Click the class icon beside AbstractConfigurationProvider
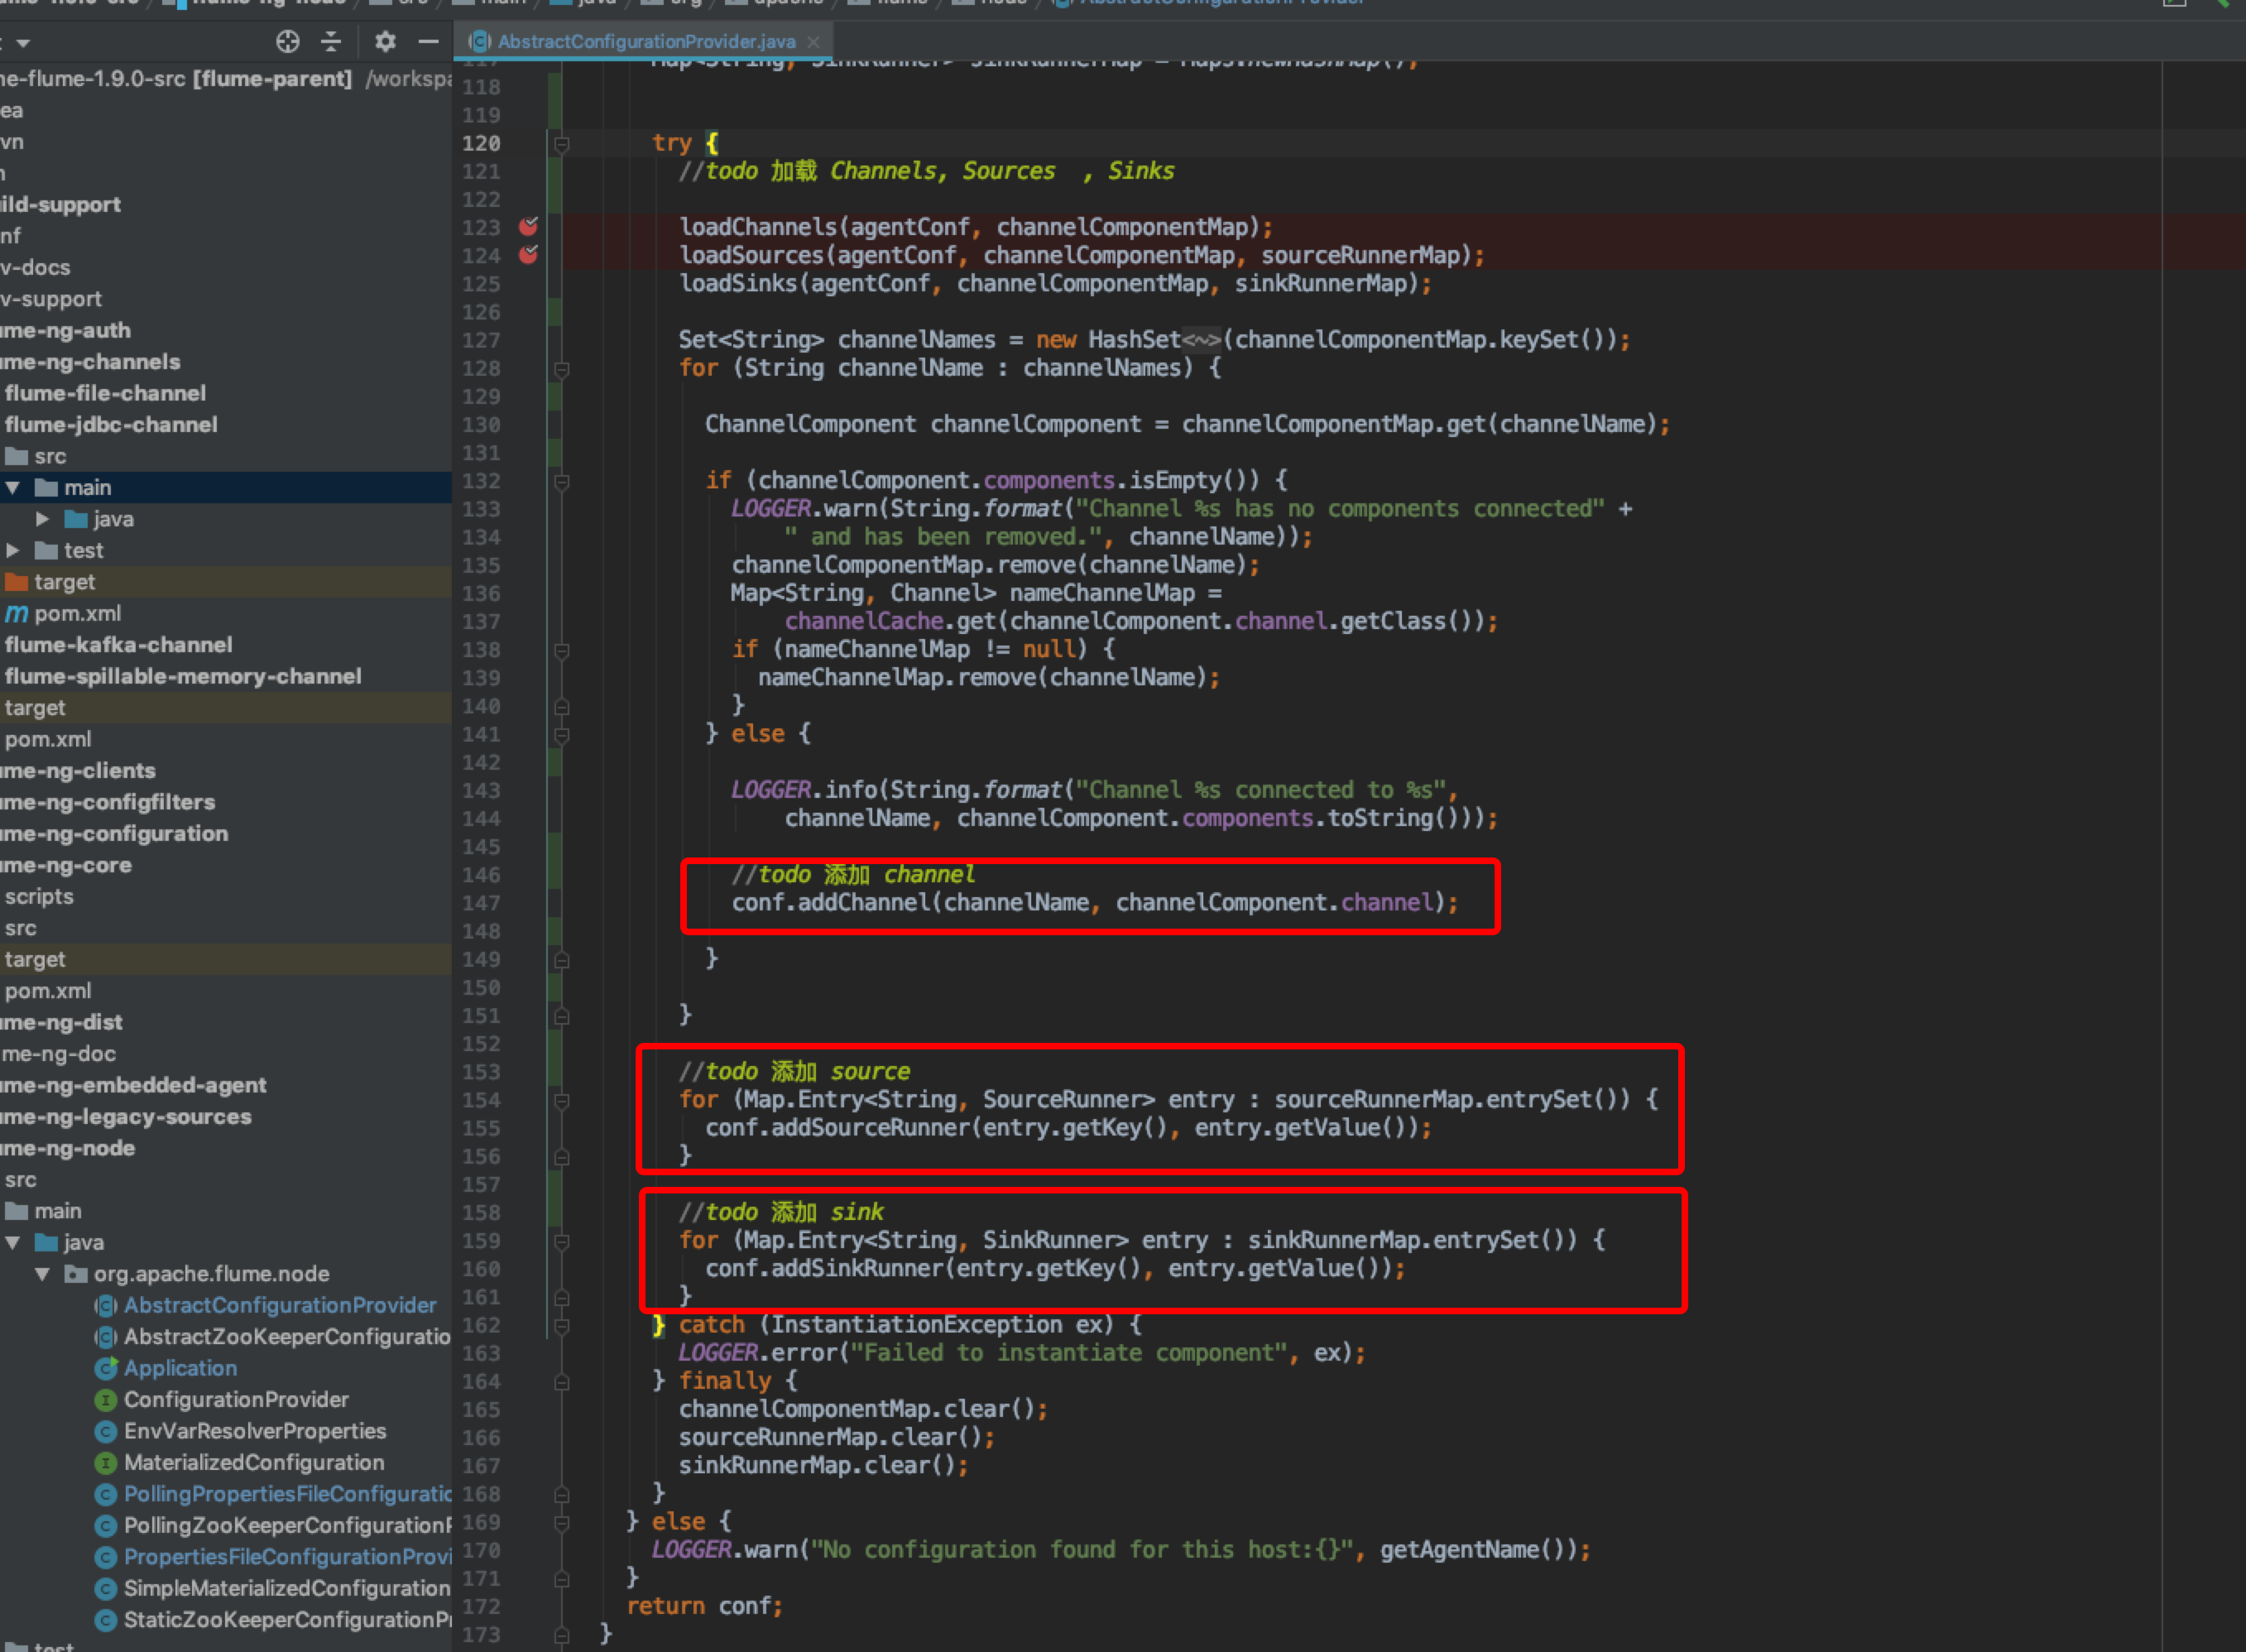 pos(106,1305)
